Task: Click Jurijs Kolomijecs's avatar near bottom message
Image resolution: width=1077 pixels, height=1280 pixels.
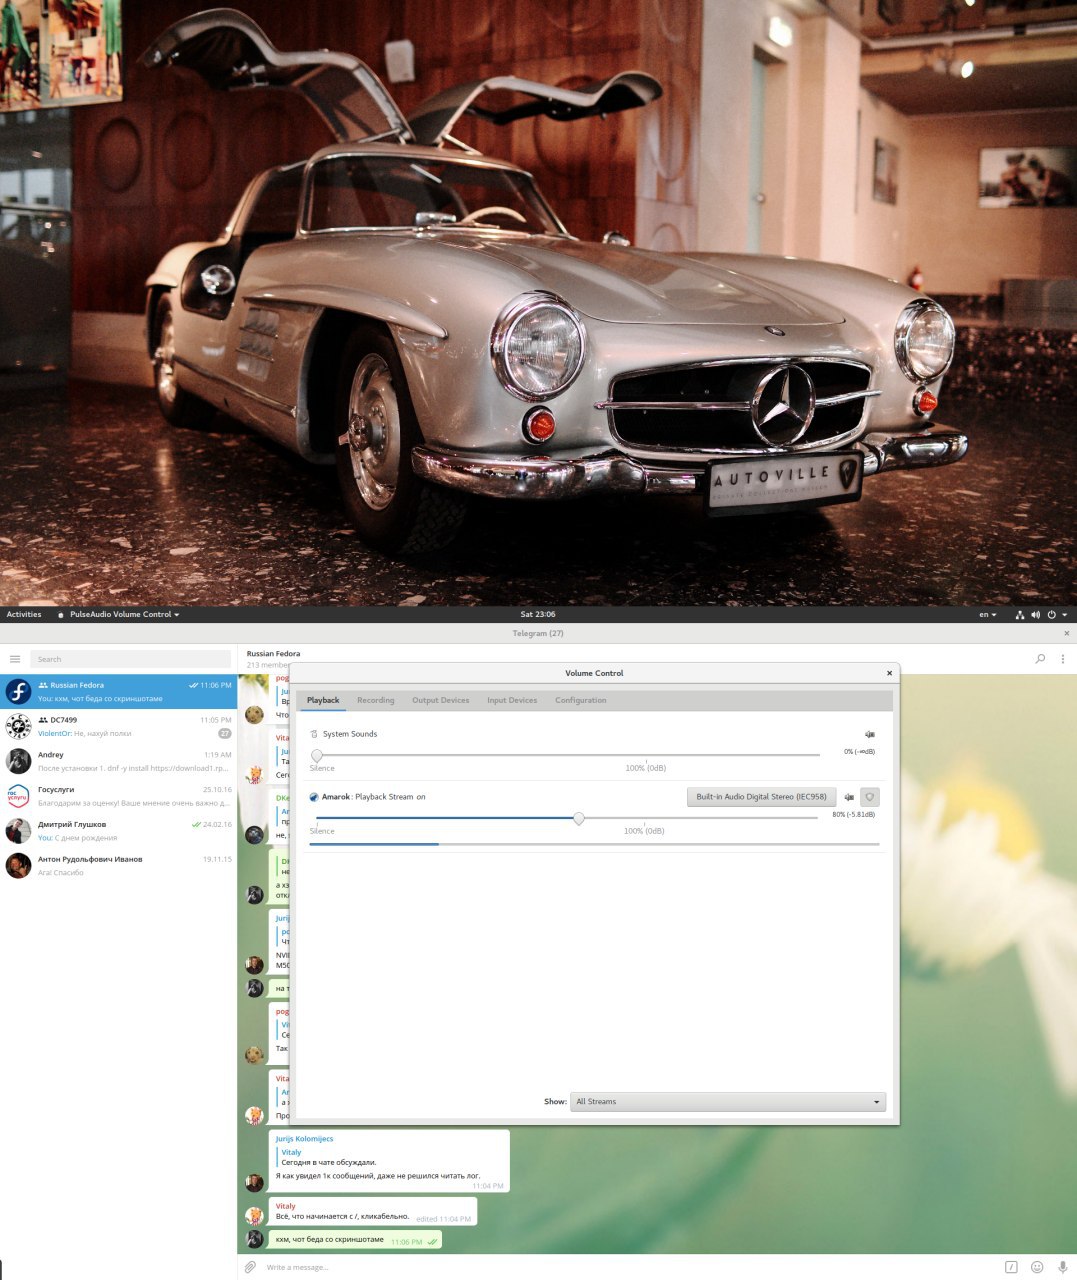Action: 255,1183
